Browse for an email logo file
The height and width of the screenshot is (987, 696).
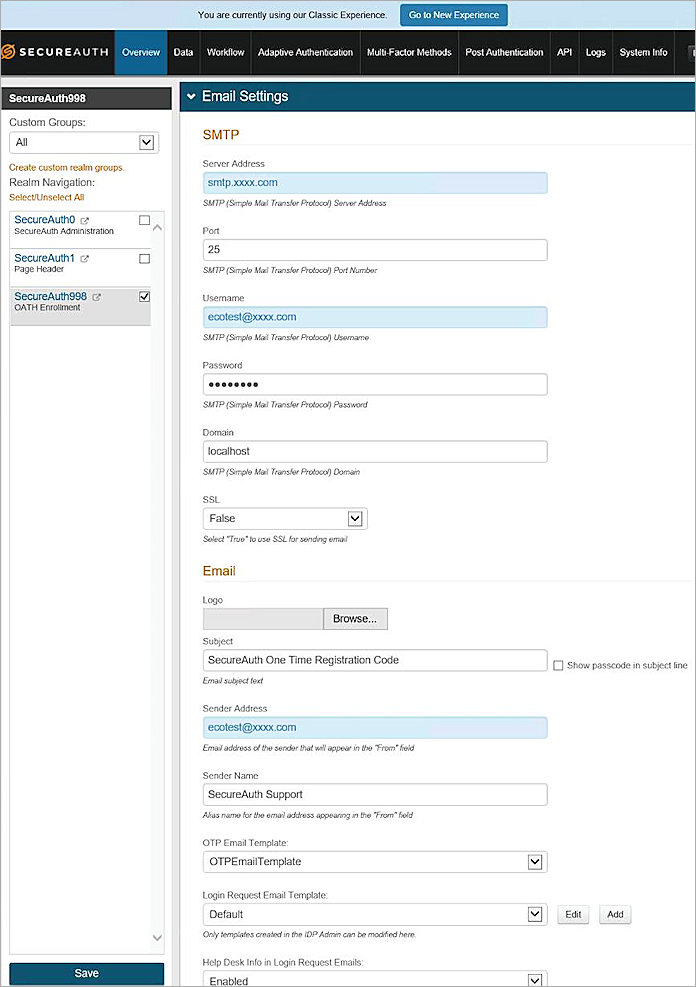click(355, 618)
